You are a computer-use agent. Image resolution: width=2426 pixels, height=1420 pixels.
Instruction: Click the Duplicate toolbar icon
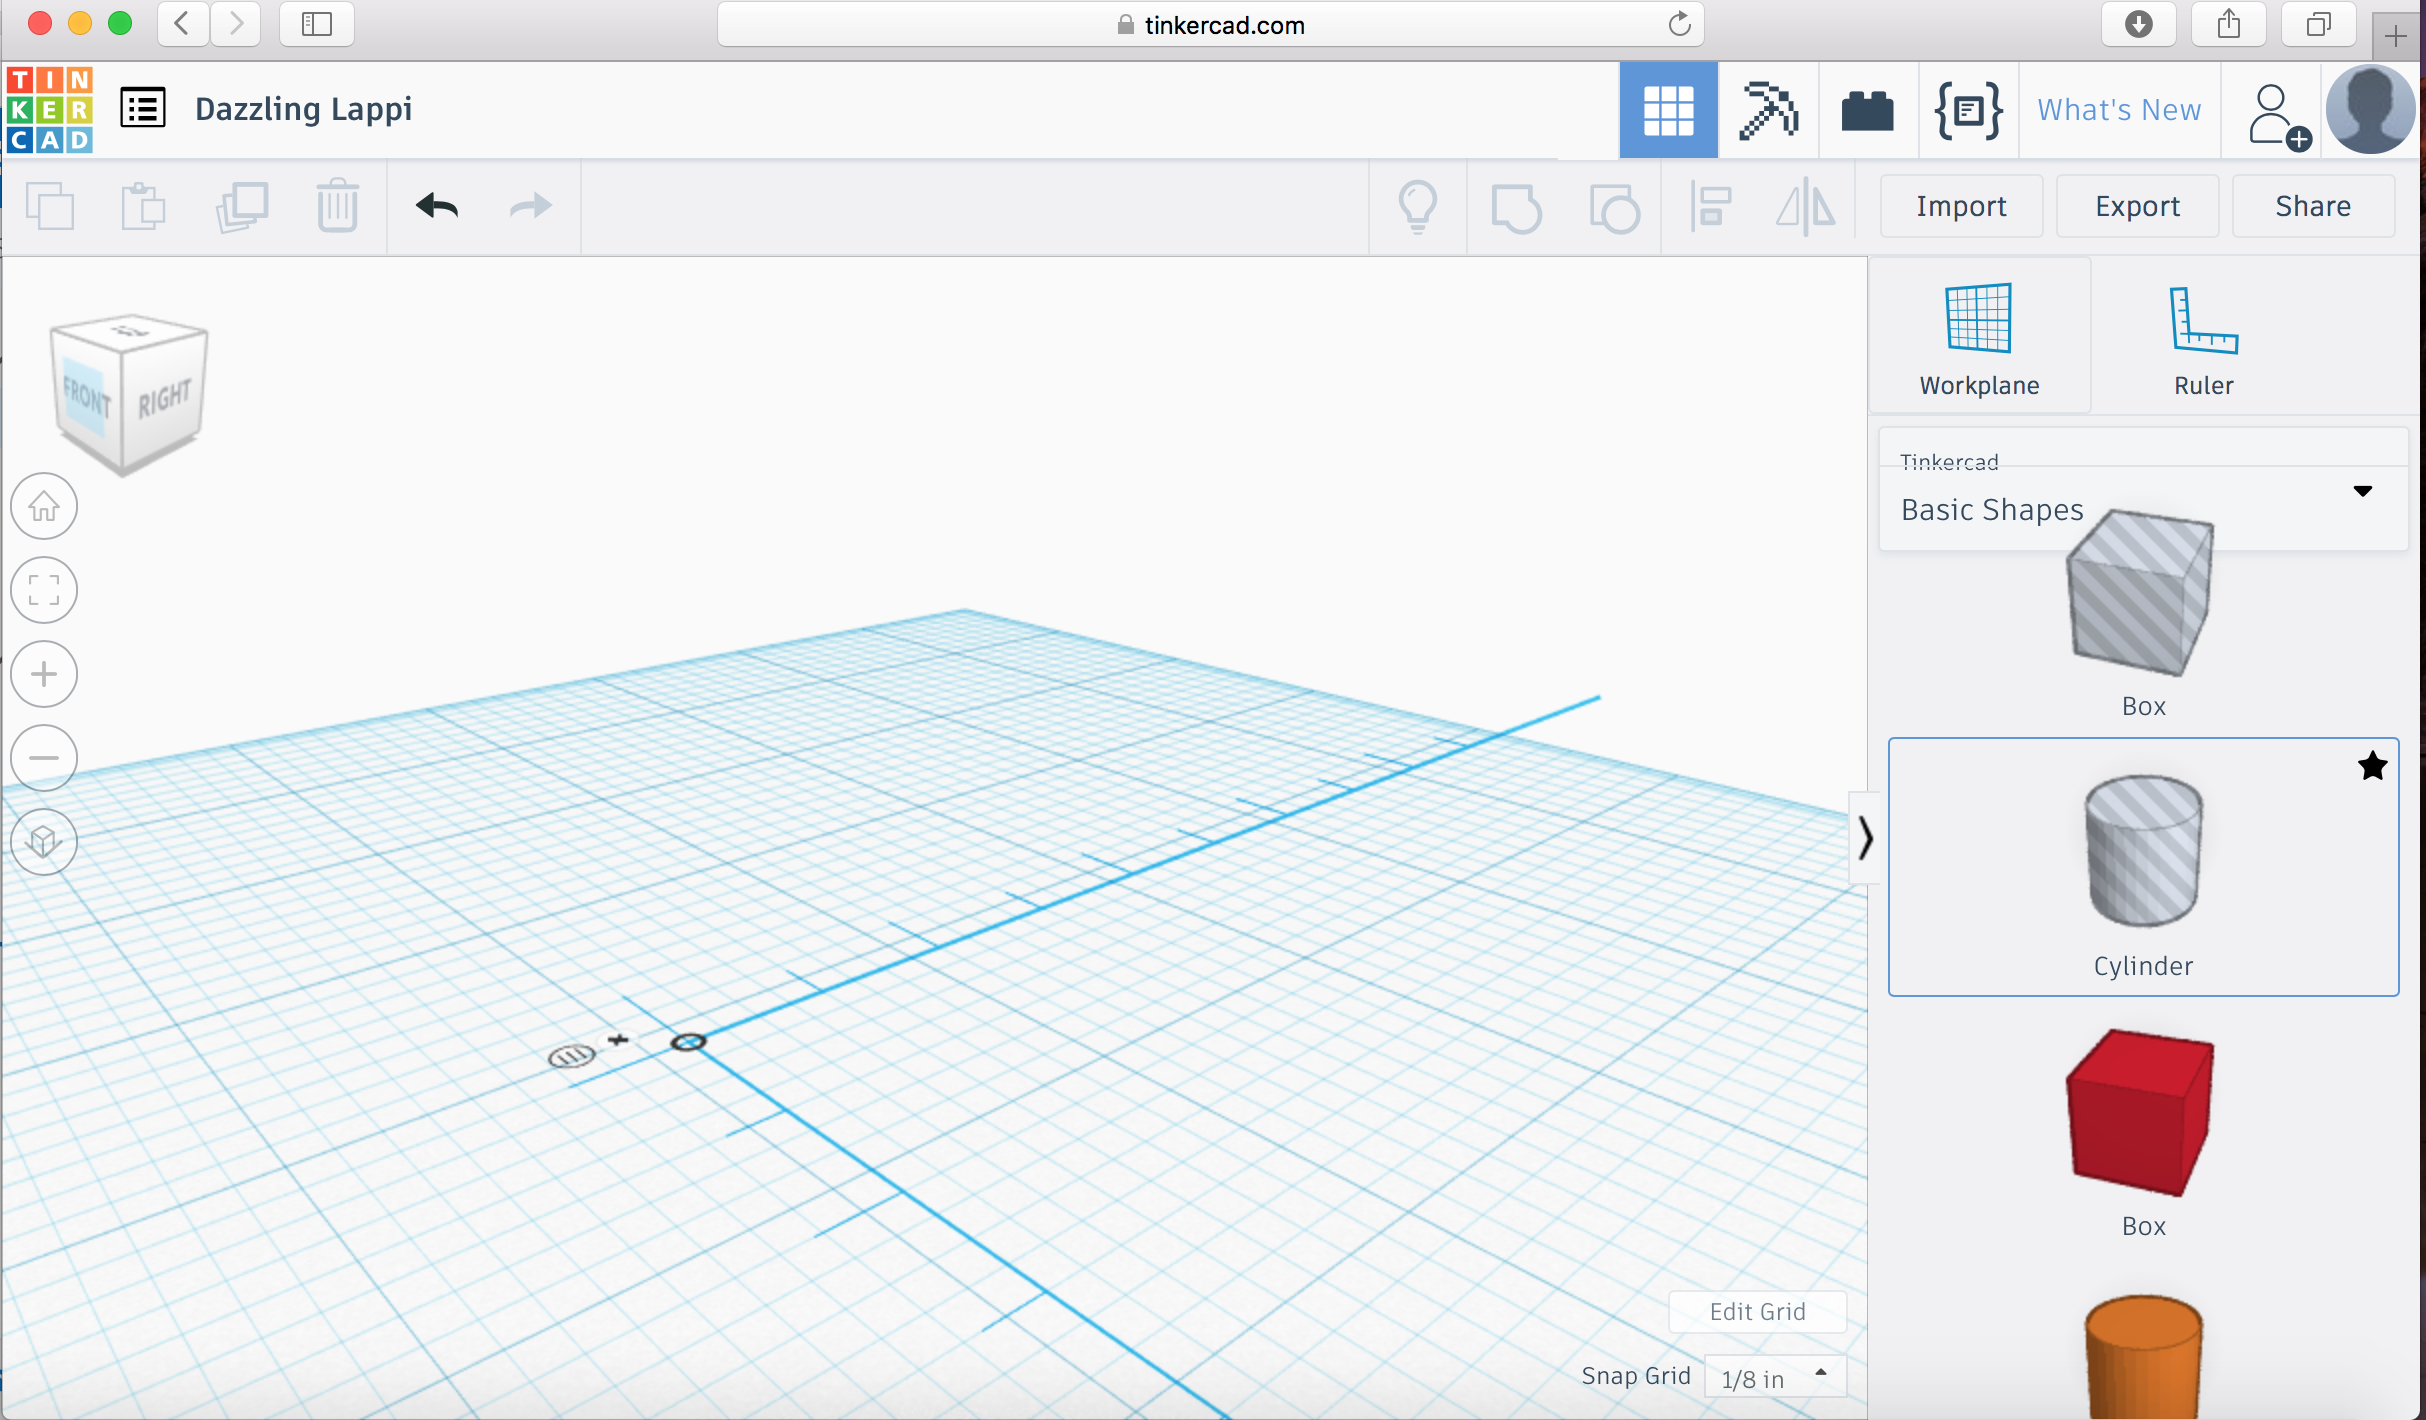click(x=242, y=206)
